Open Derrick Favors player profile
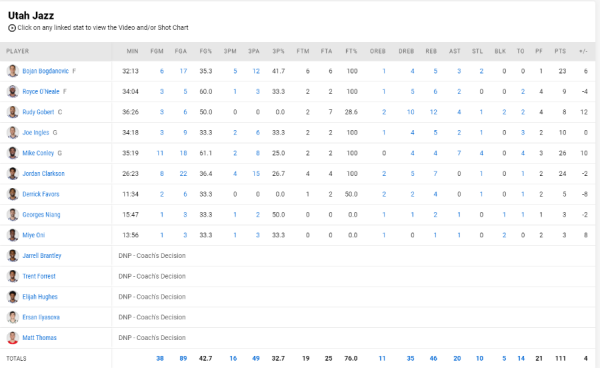 (x=41, y=194)
